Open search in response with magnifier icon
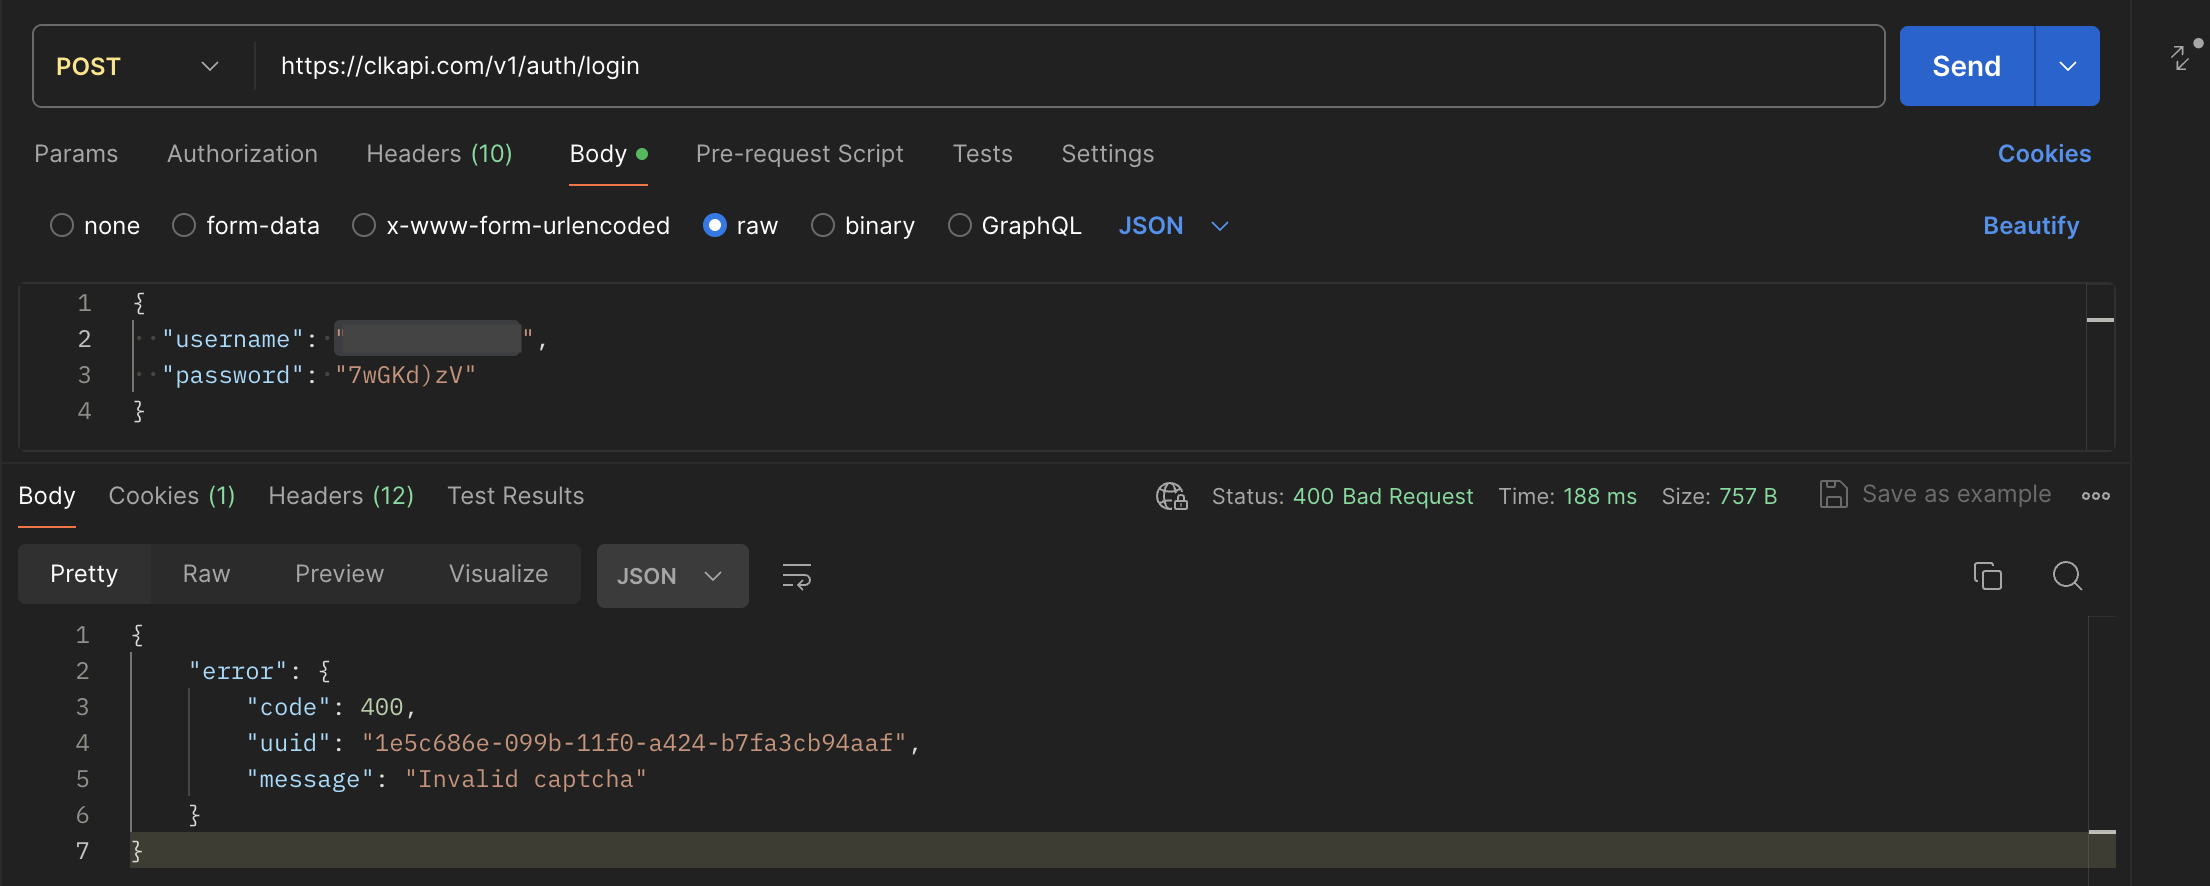 [x=2067, y=576]
